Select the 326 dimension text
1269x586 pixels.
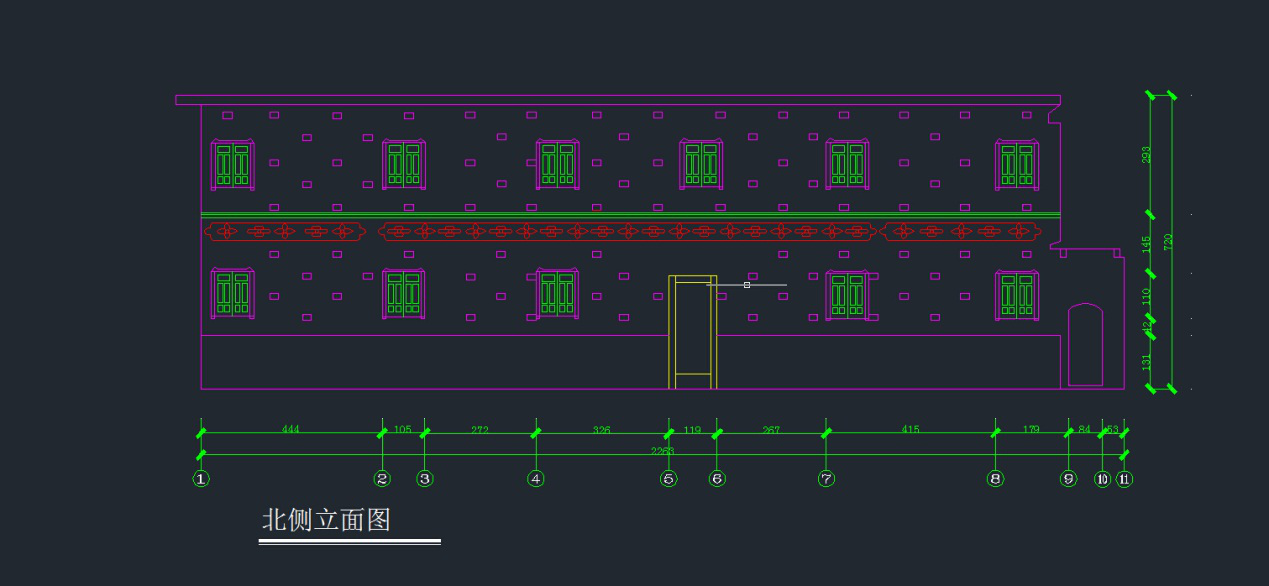pyautogui.click(x=601, y=430)
